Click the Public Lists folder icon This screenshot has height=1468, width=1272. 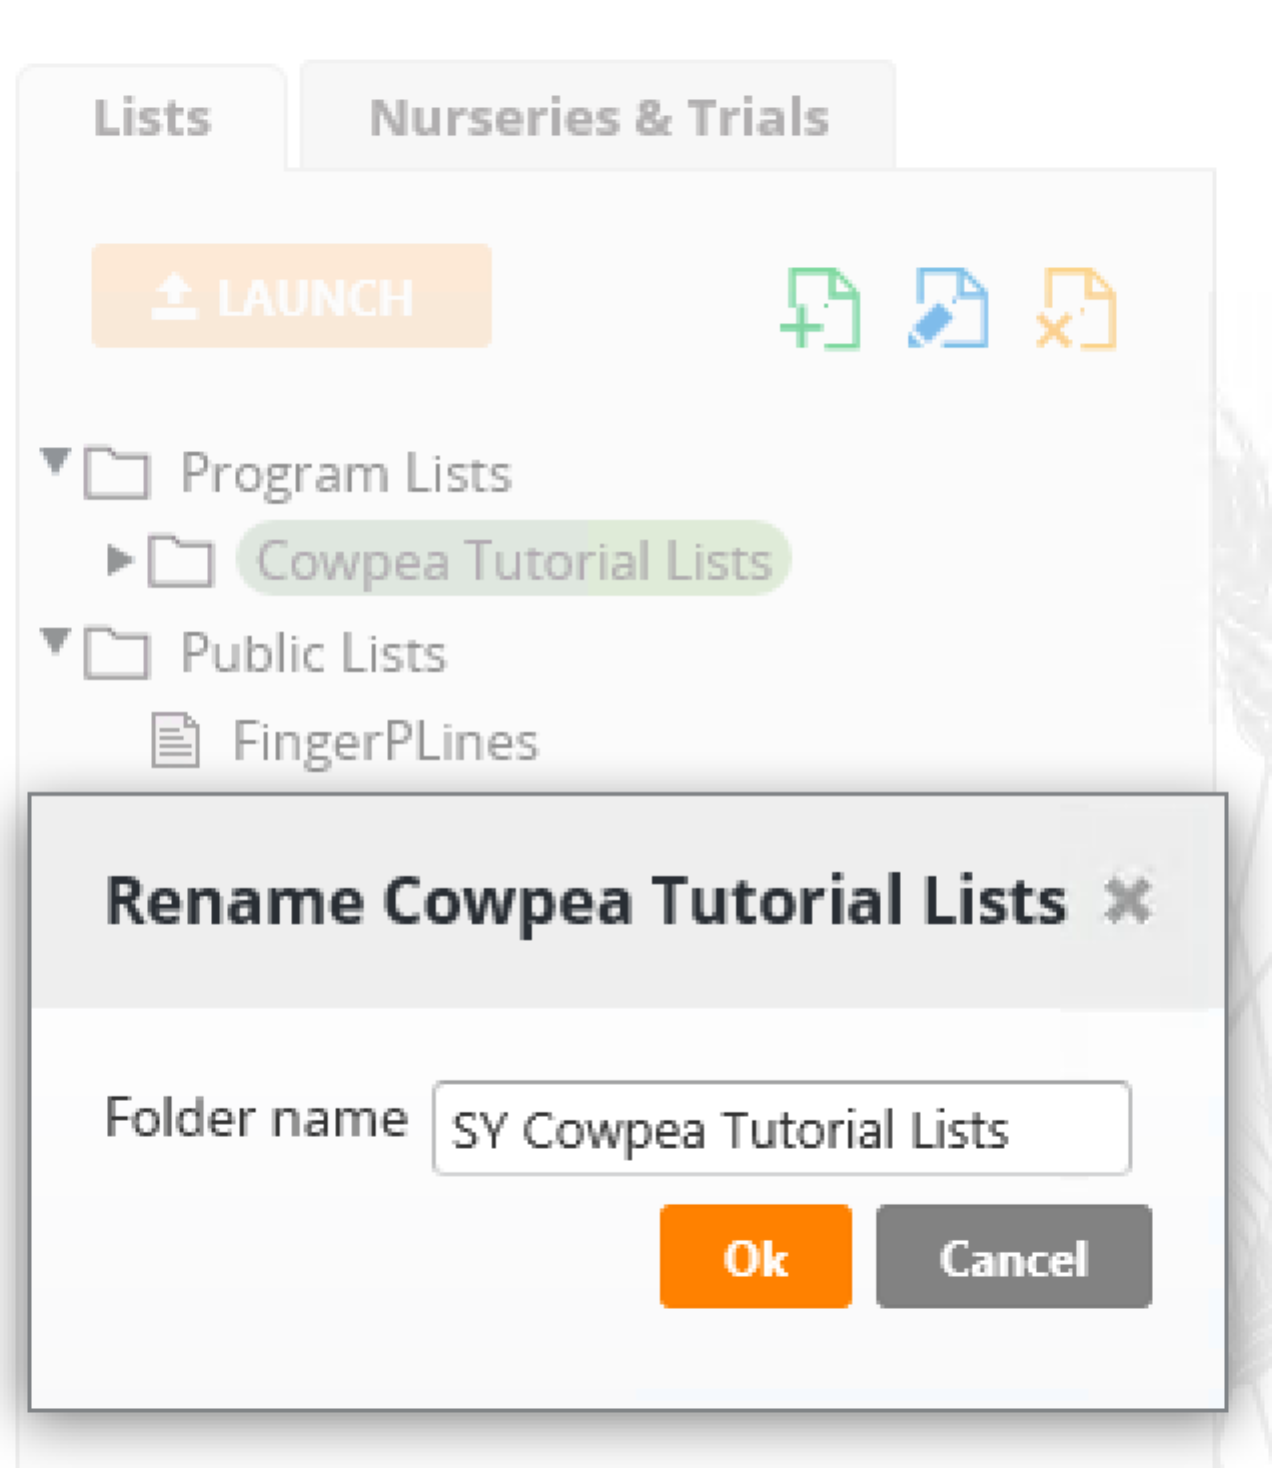coord(117,654)
